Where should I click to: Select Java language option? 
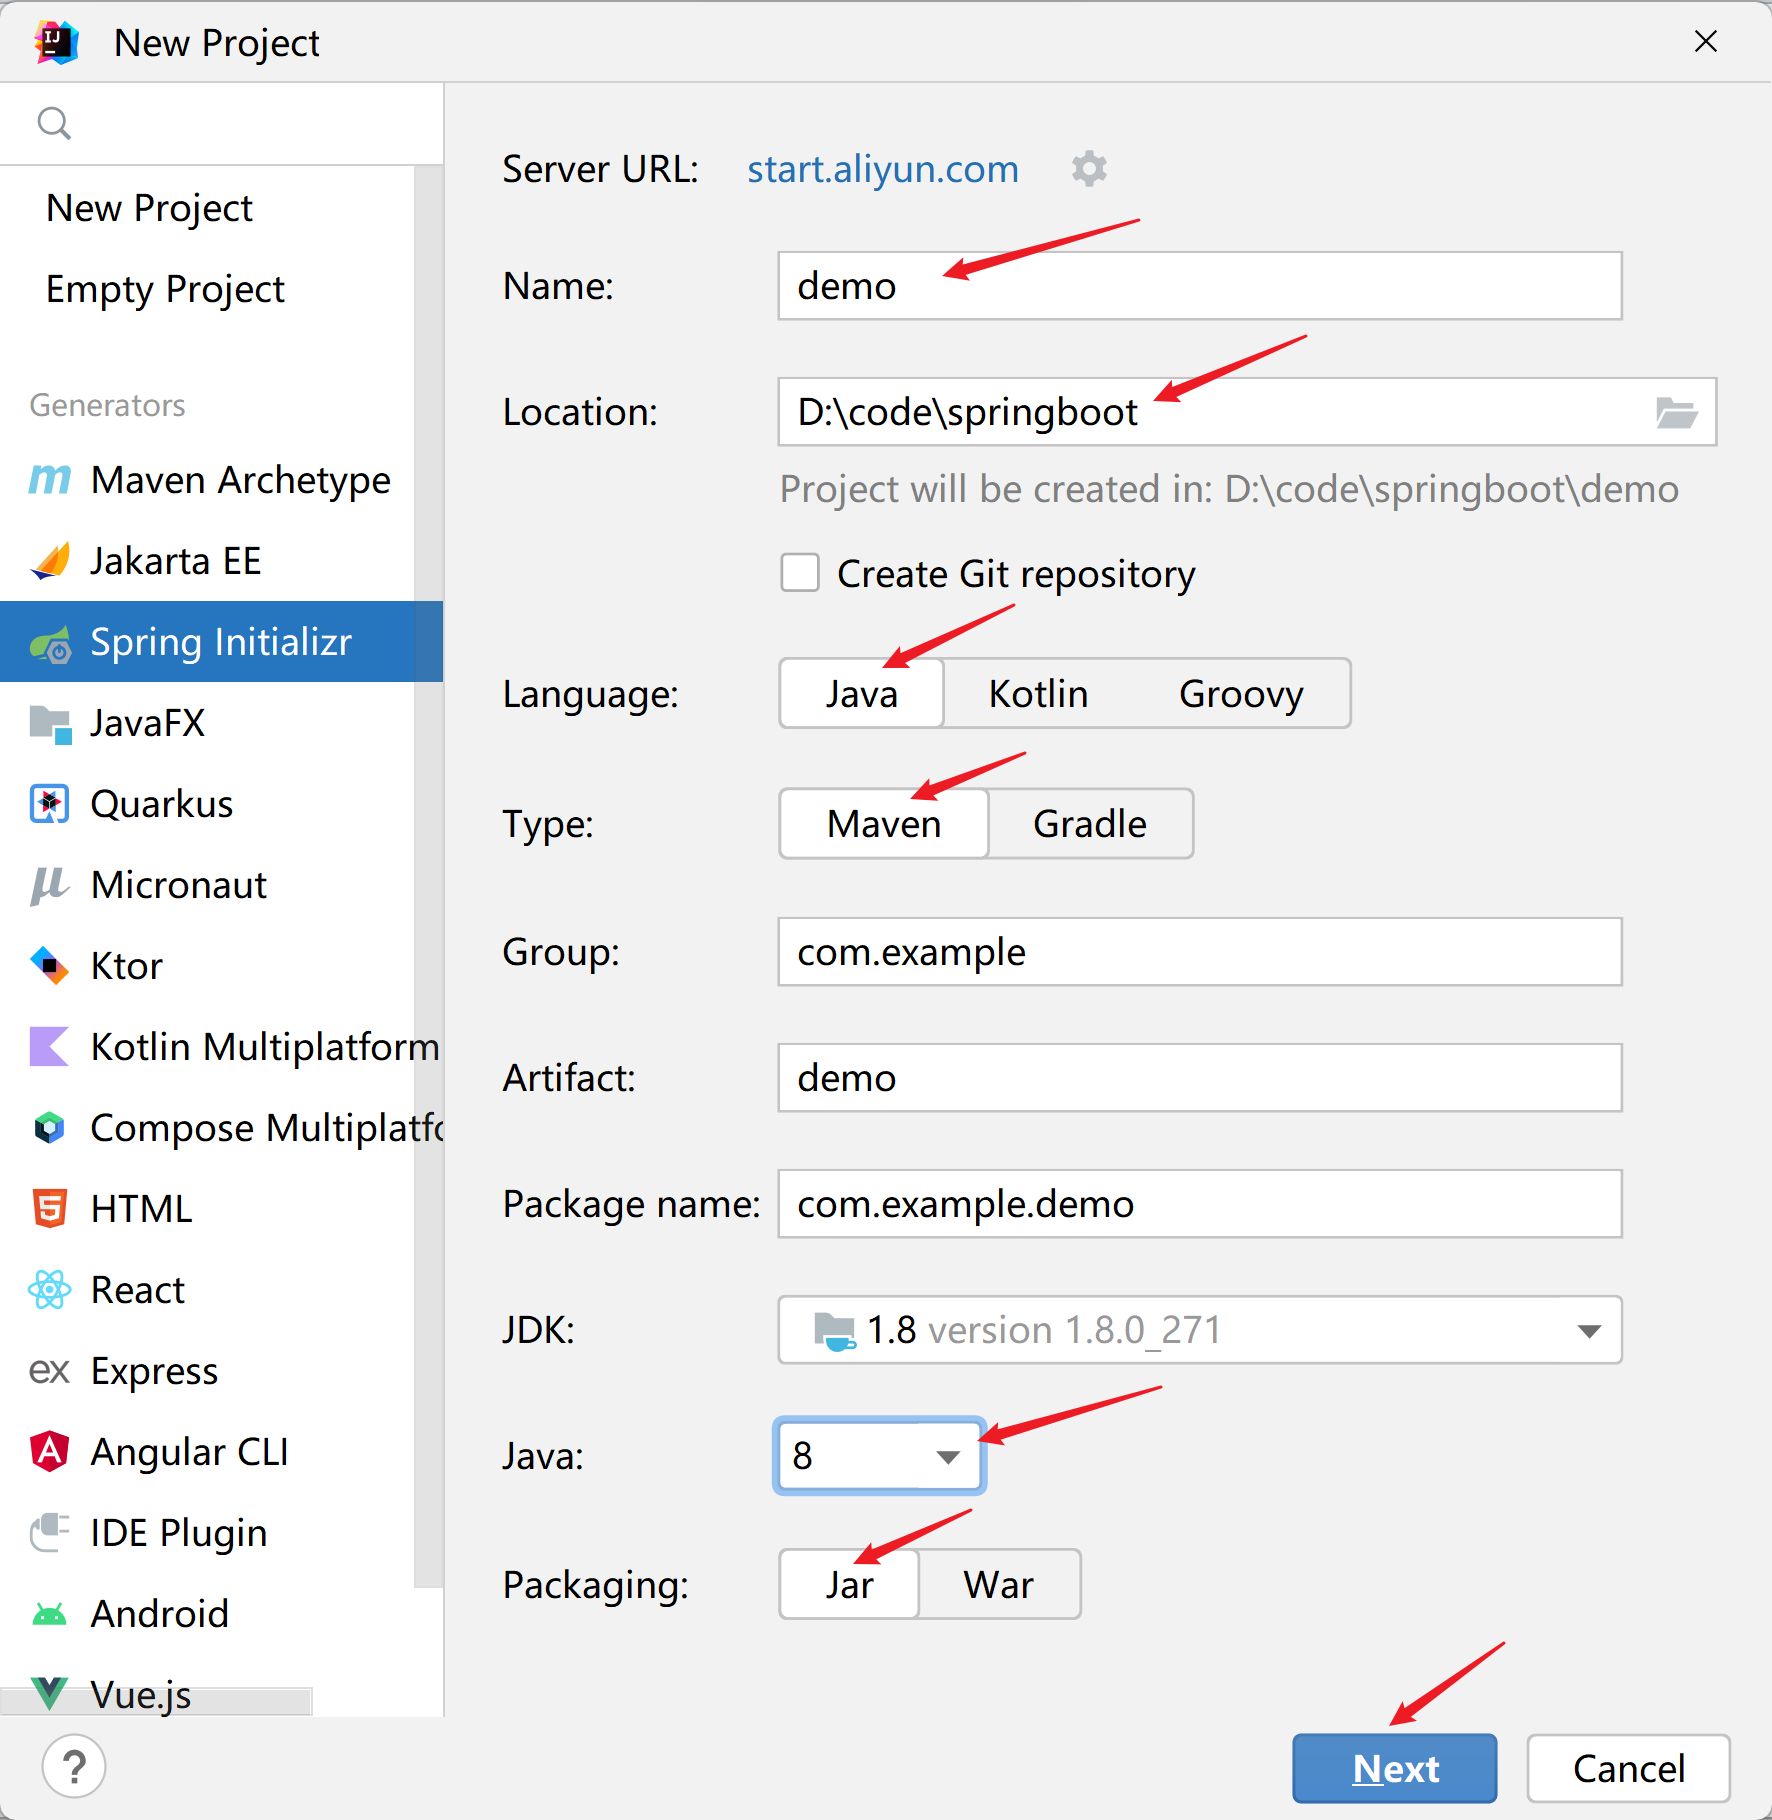(862, 694)
